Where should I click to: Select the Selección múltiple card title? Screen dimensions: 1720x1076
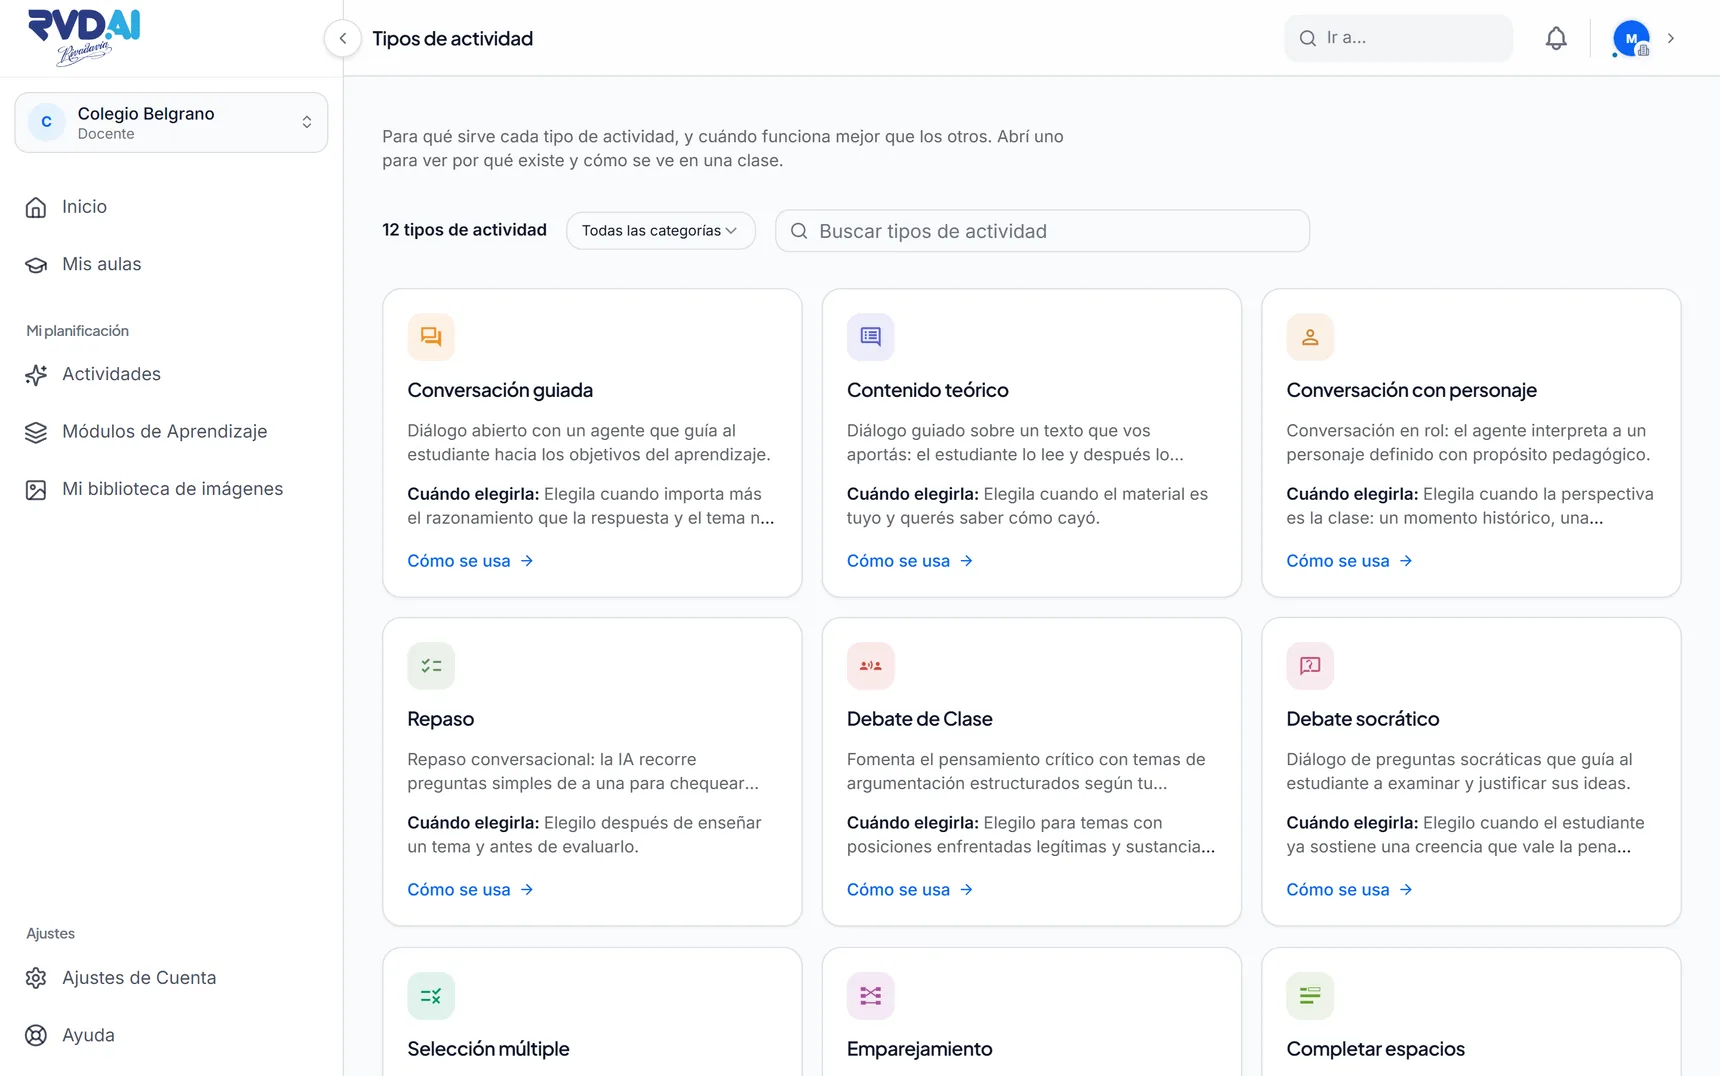488,1049
